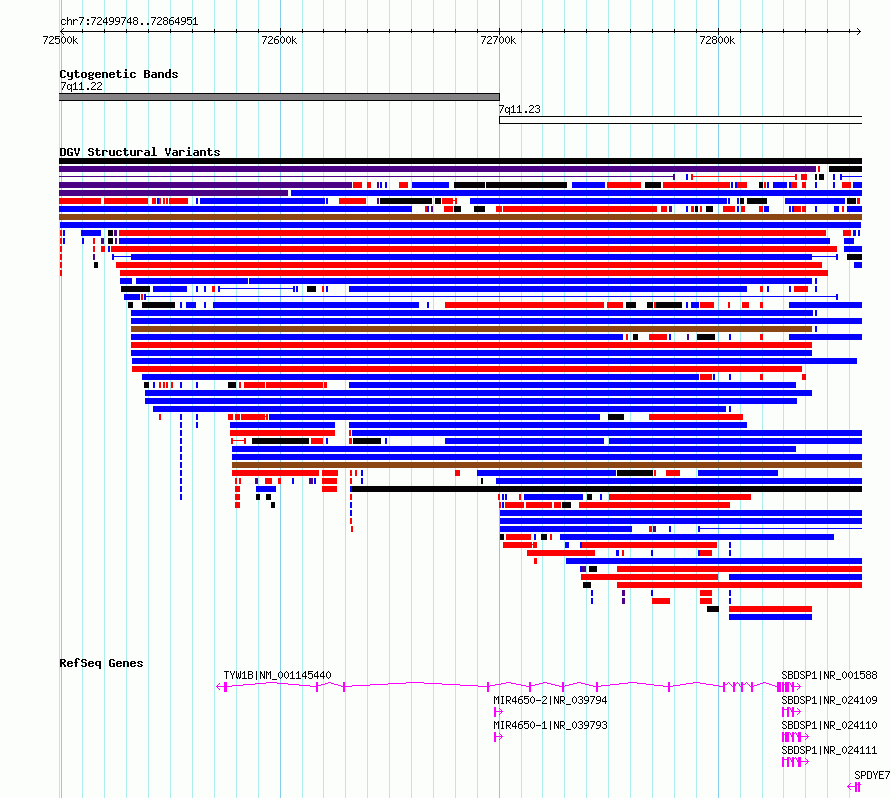Open the DGV Structural Variants track title
This screenshot has width=890, height=798.
(x=140, y=152)
